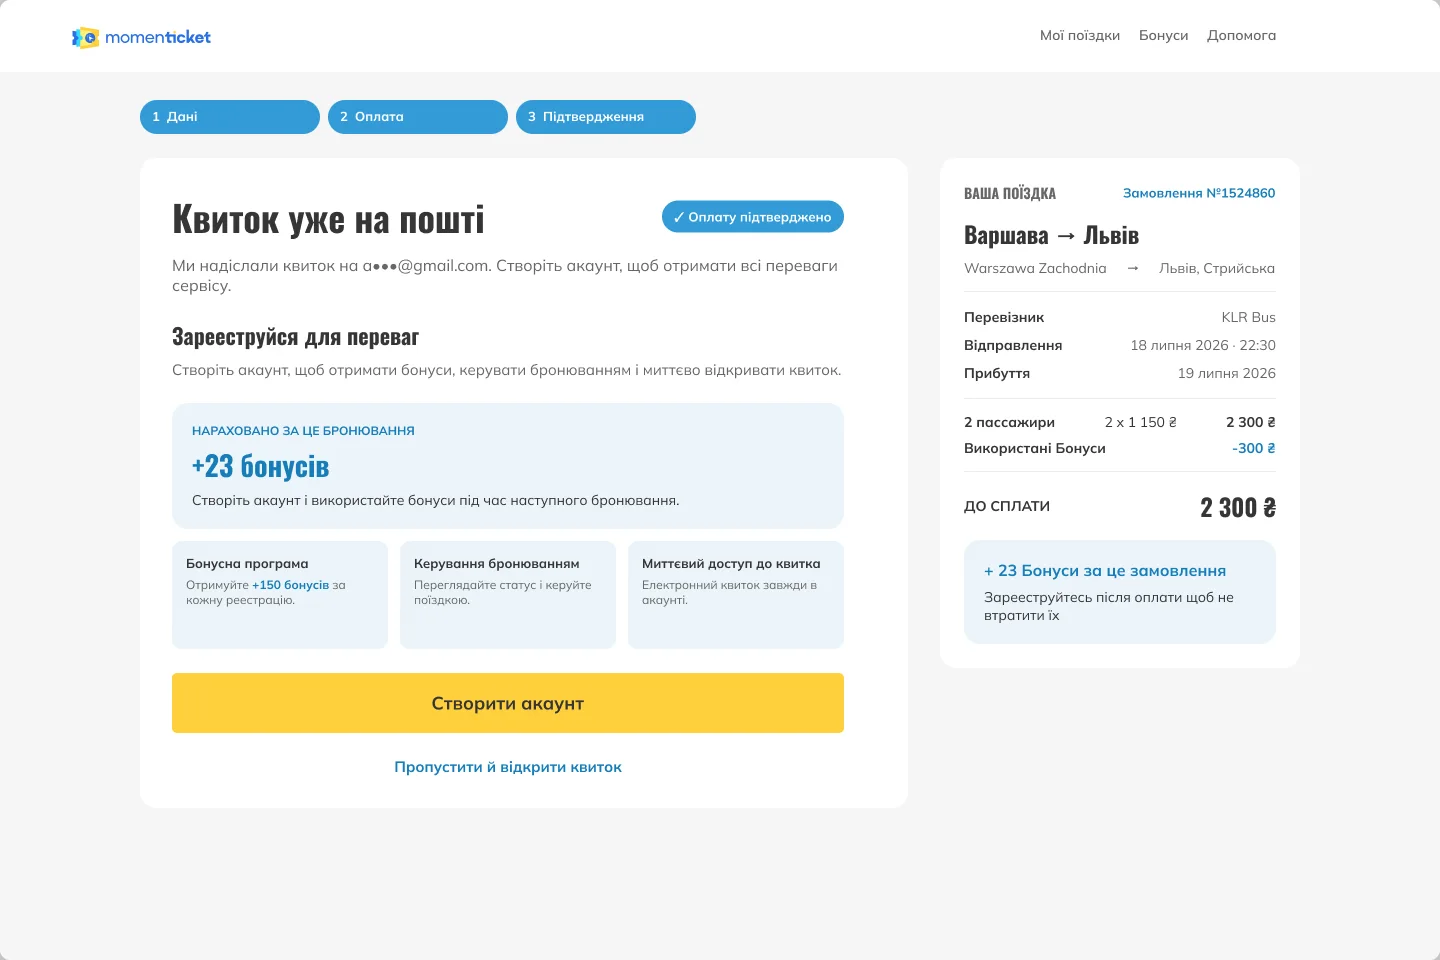1440x960 pixels.
Task: Click the Warszawa Zachodnia station name
Action: coord(1035,268)
